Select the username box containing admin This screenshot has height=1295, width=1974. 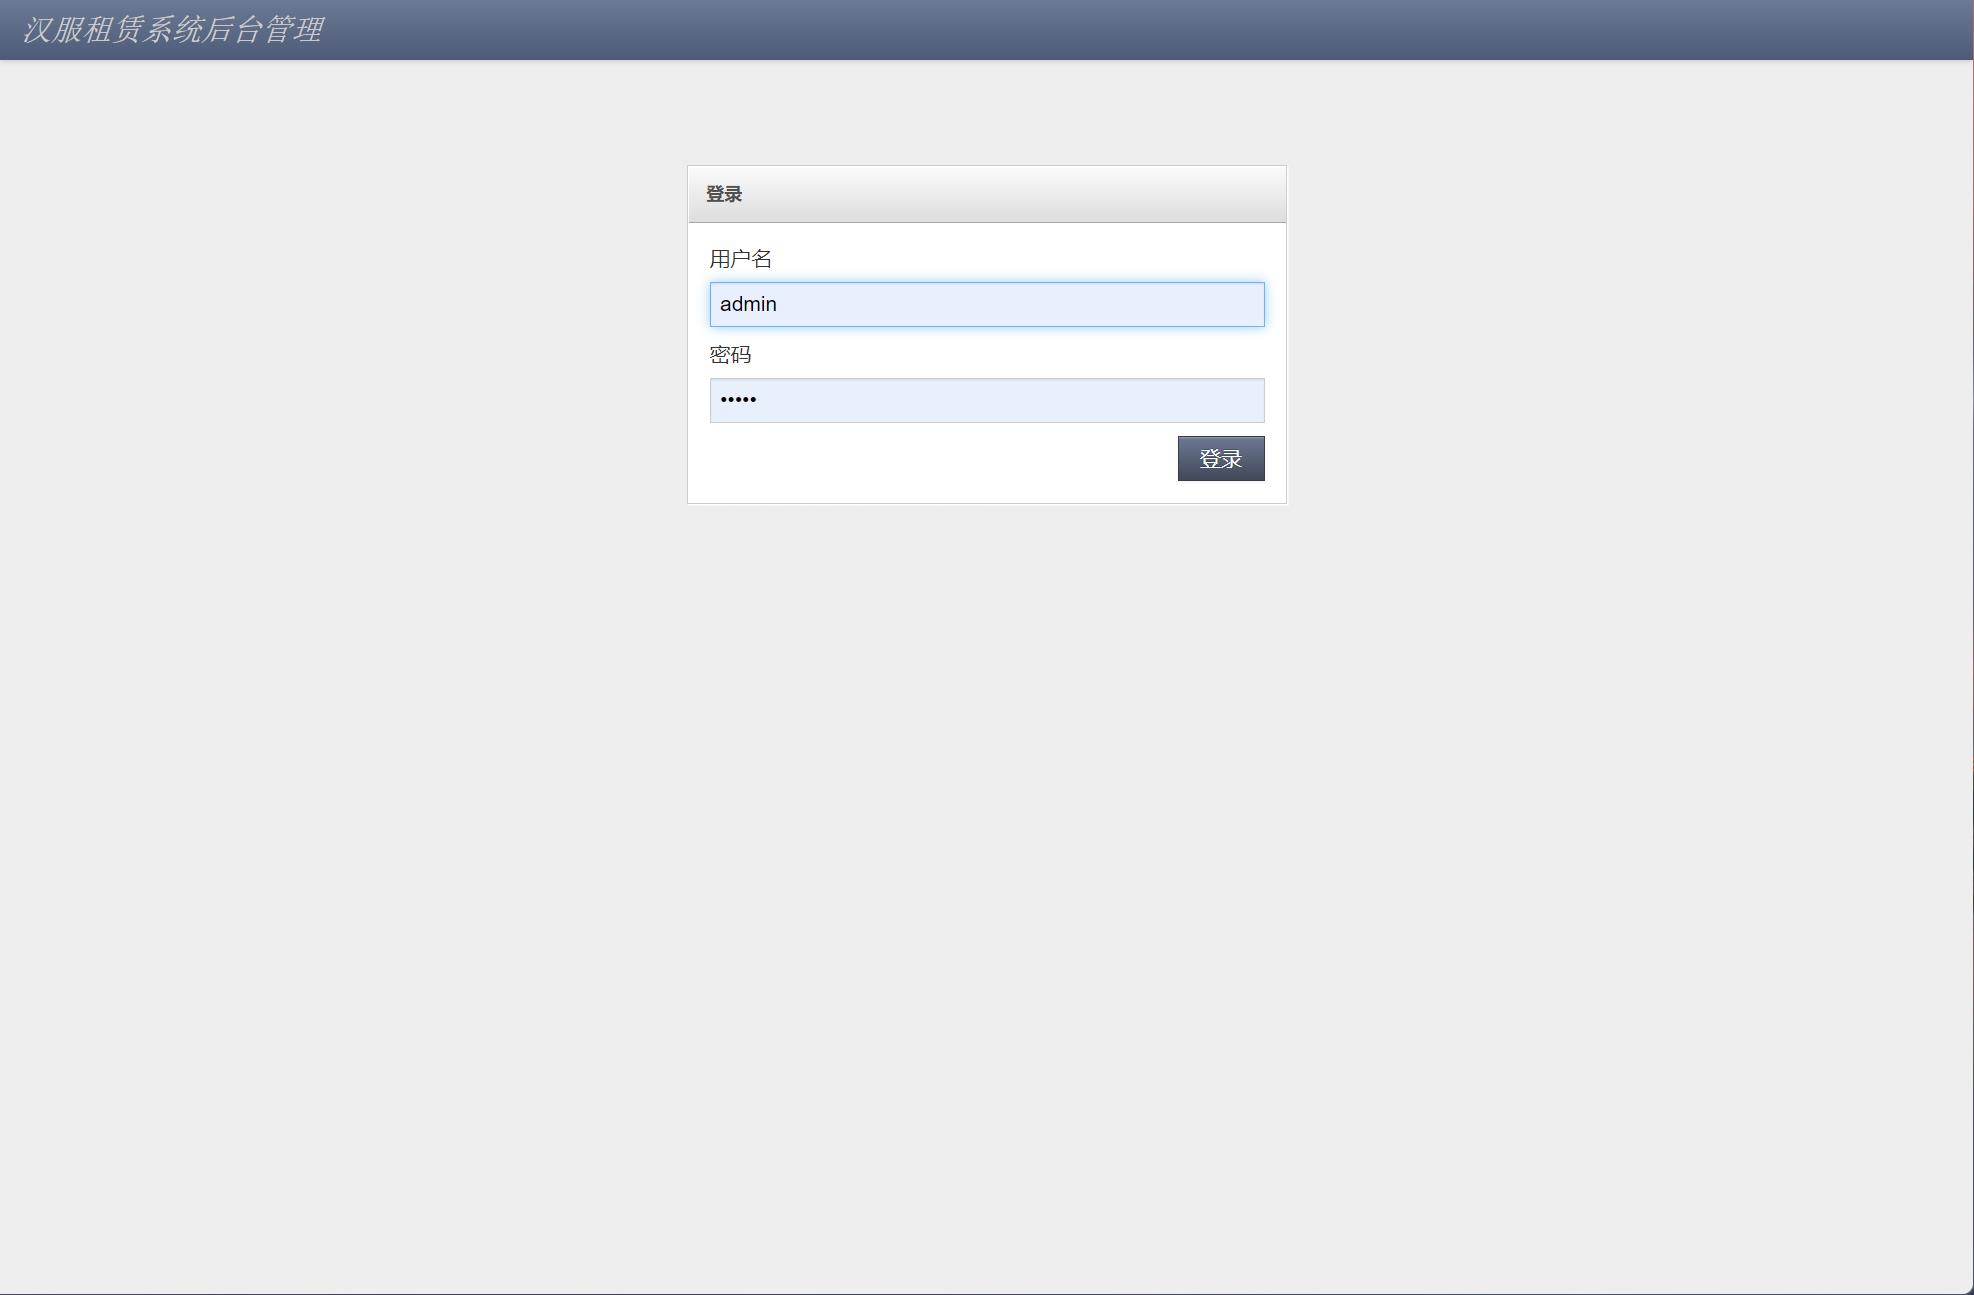click(x=986, y=304)
